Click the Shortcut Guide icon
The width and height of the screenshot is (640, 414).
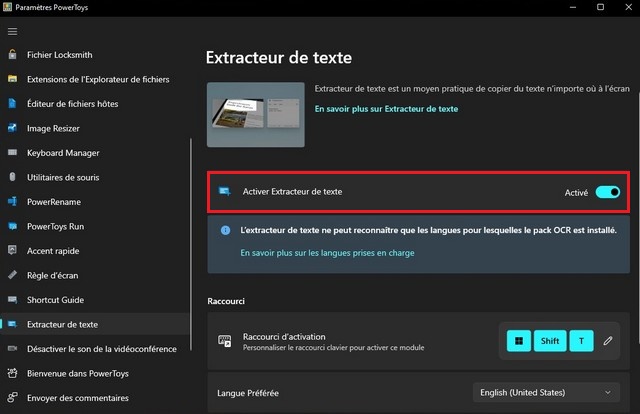[13, 300]
